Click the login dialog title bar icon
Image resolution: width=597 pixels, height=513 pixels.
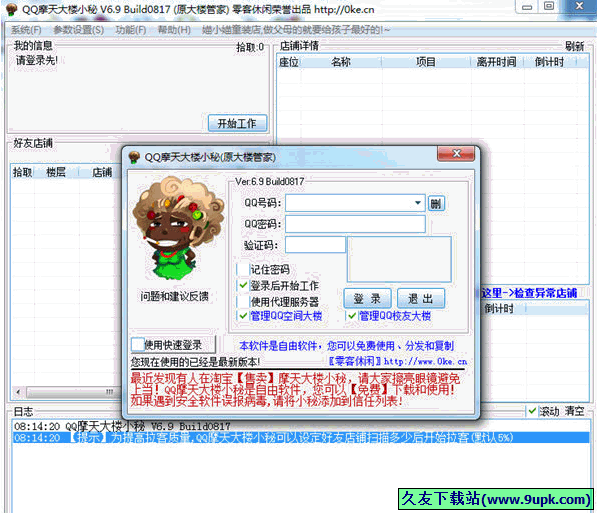pos(134,157)
